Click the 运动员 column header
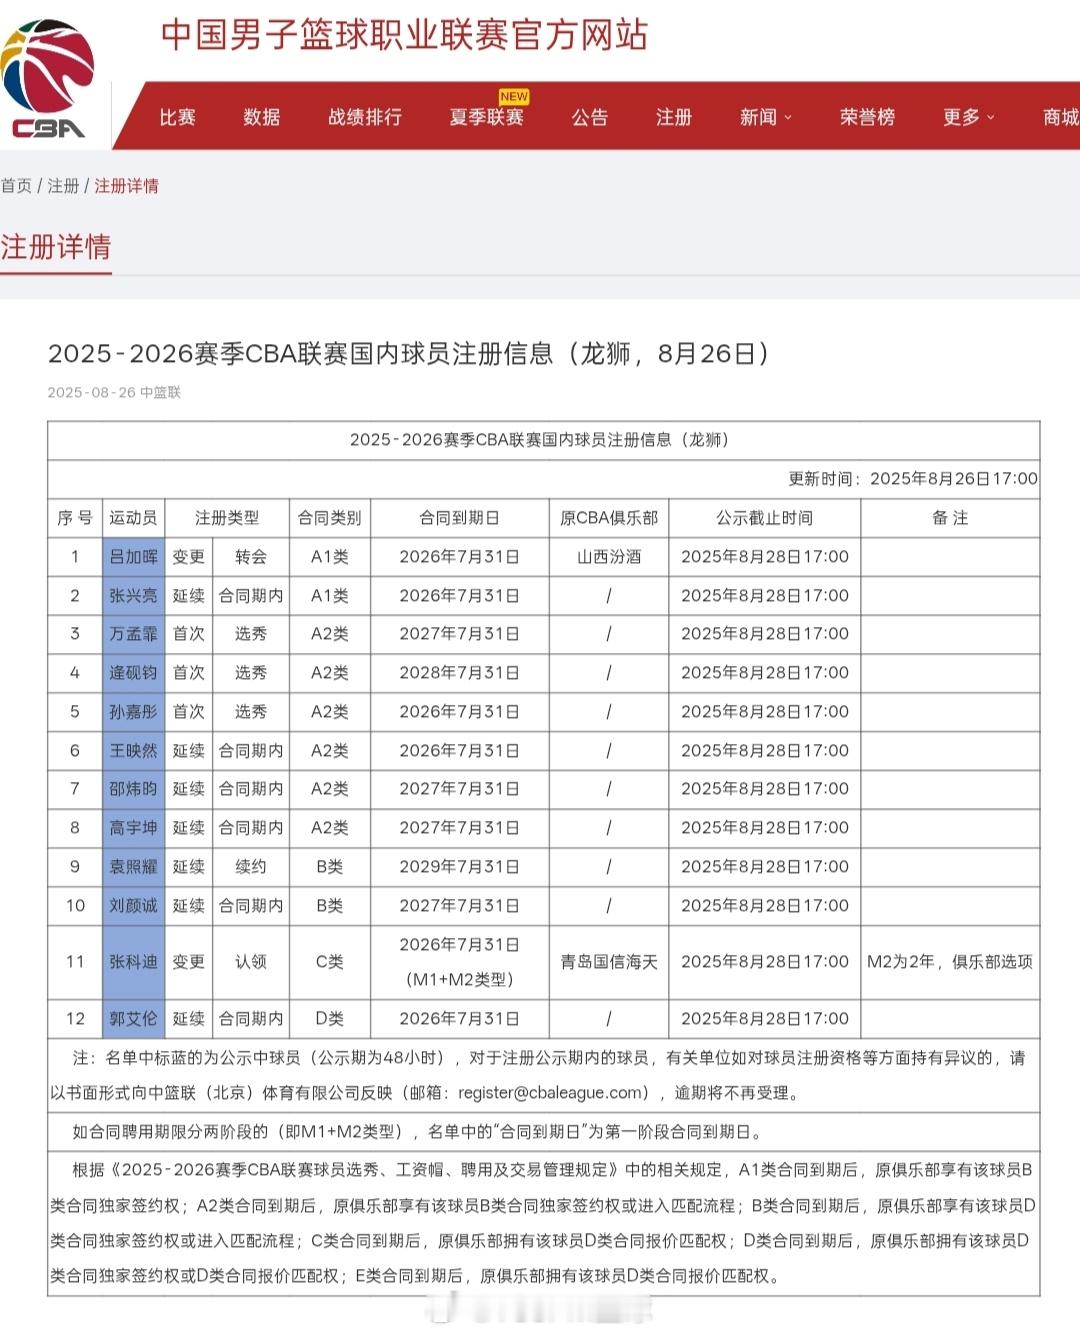The height and width of the screenshot is (1334, 1080). coord(133,518)
